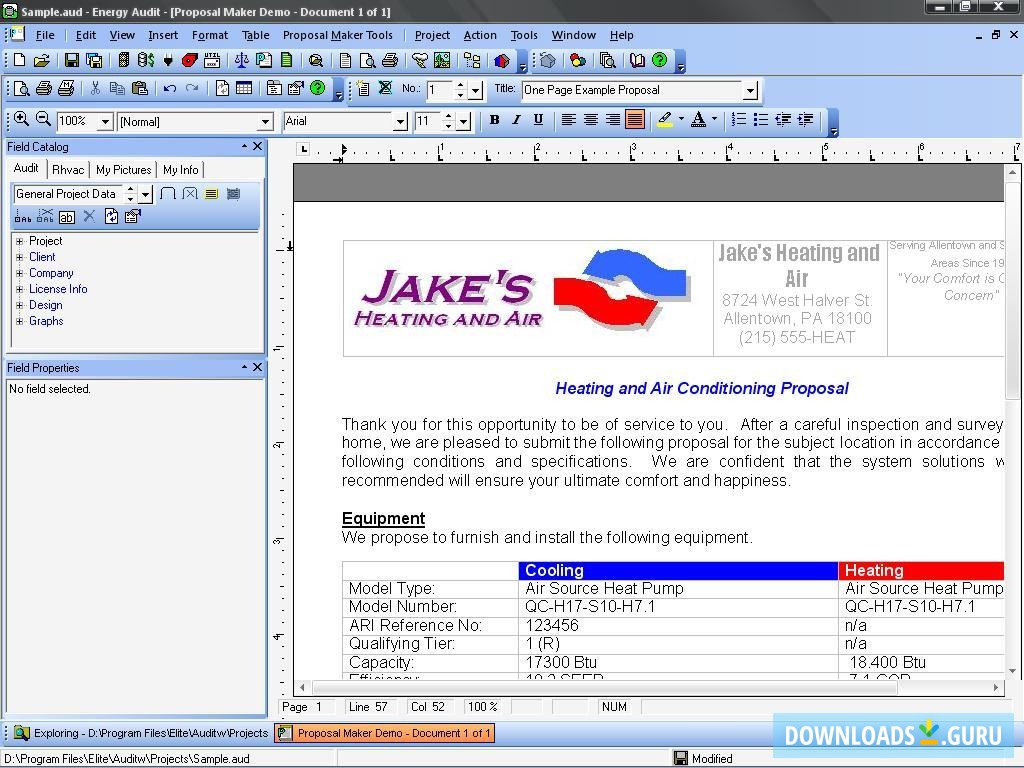This screenshot has width=1024, height=768.
Task: Switch to the My Info tab
Action: point(181,170)
